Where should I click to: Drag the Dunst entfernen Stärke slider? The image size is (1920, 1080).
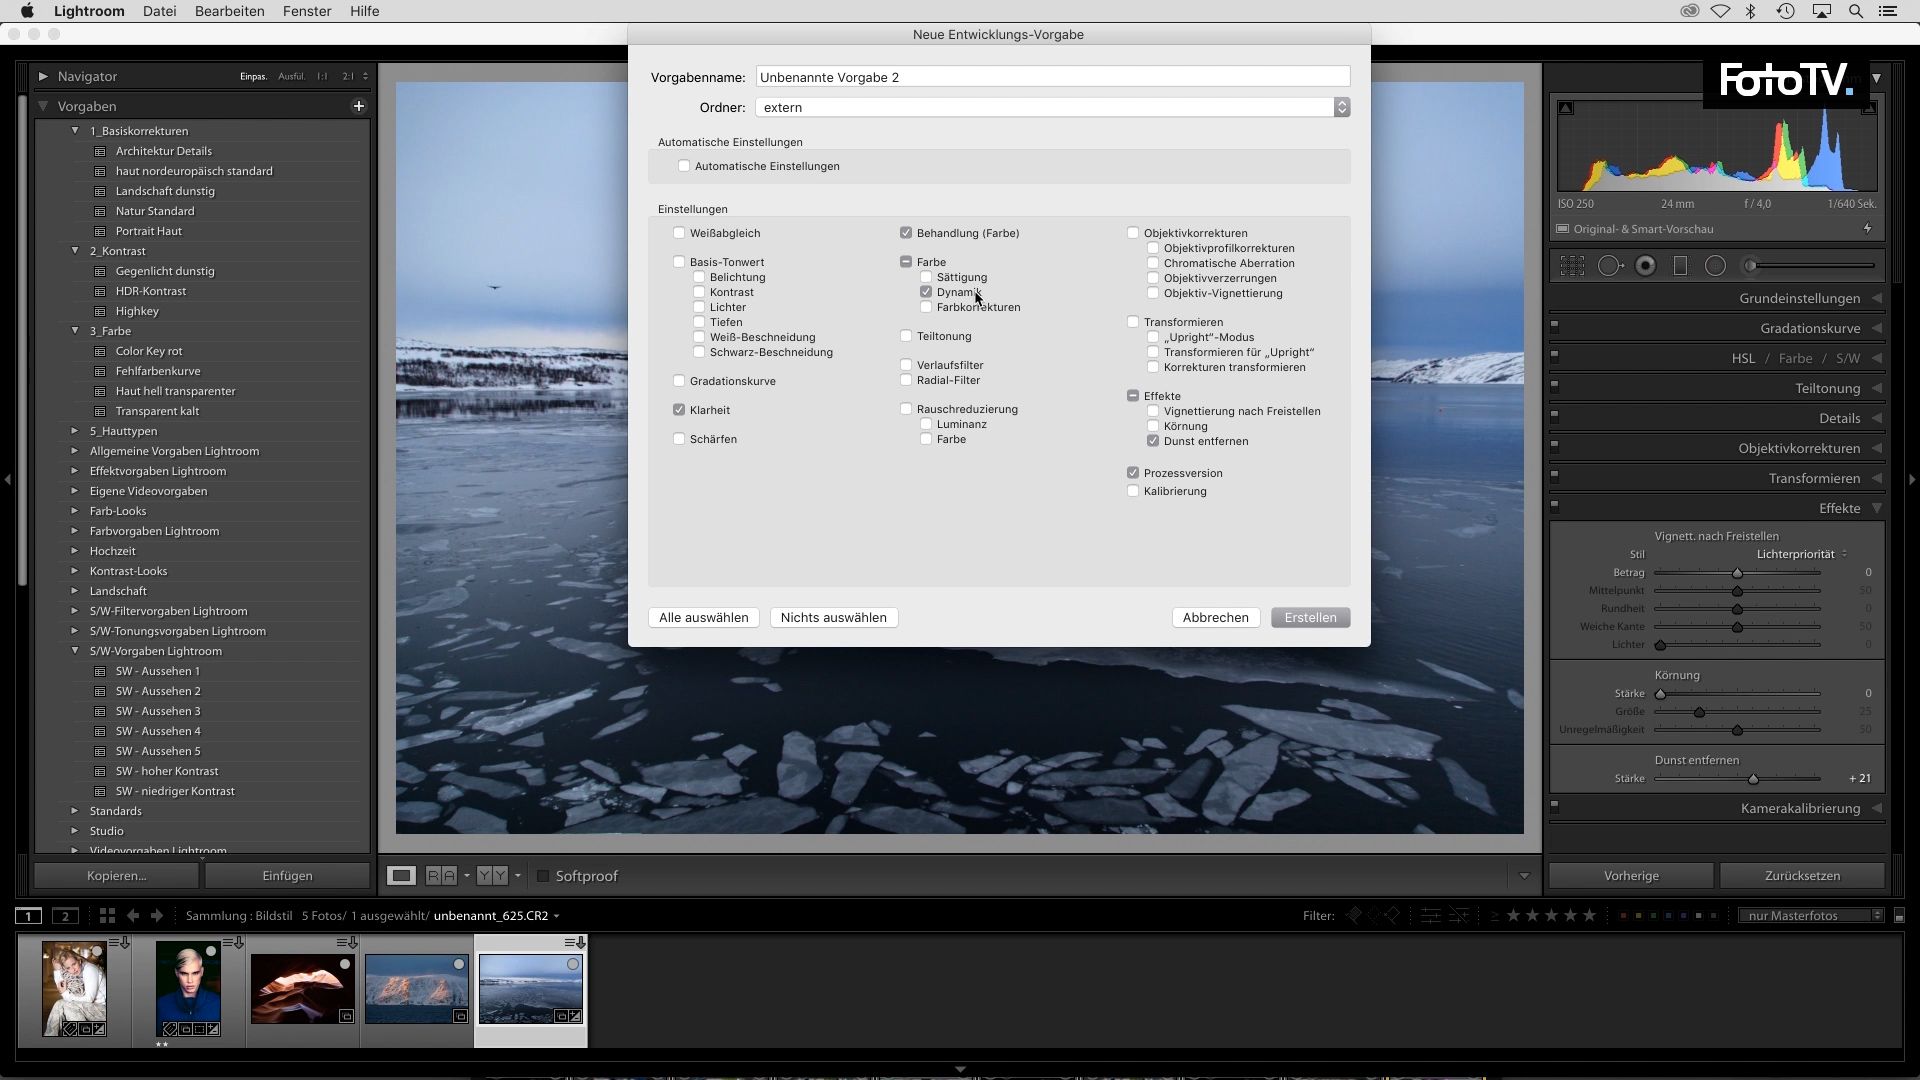pos(1754,778)
